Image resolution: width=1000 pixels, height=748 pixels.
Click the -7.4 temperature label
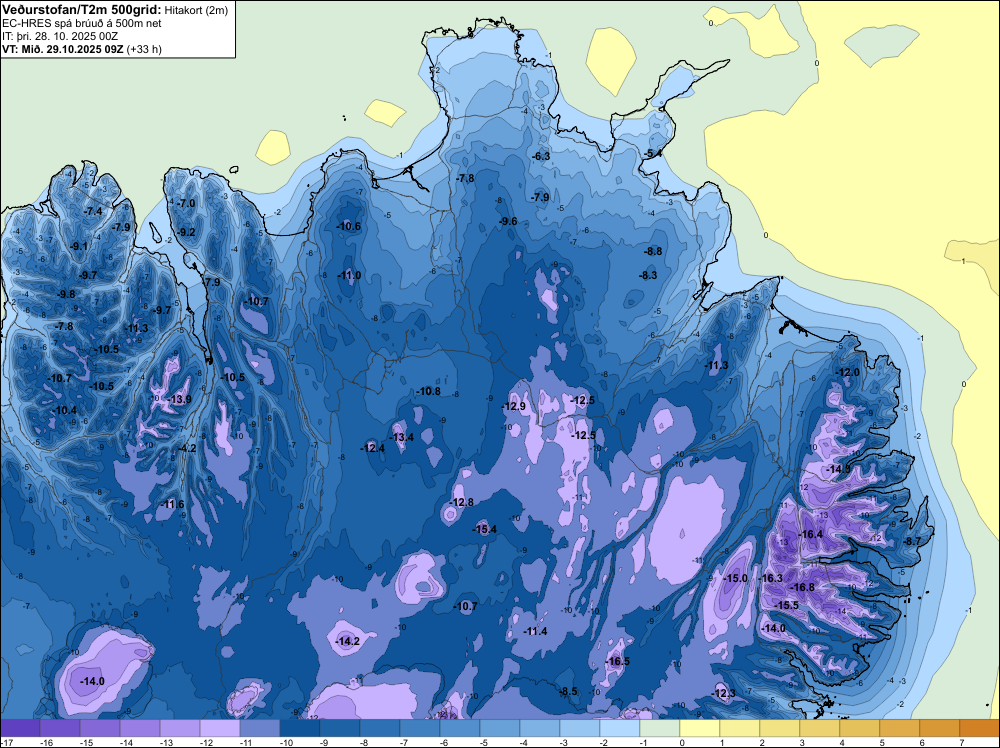tap(92, 211)
